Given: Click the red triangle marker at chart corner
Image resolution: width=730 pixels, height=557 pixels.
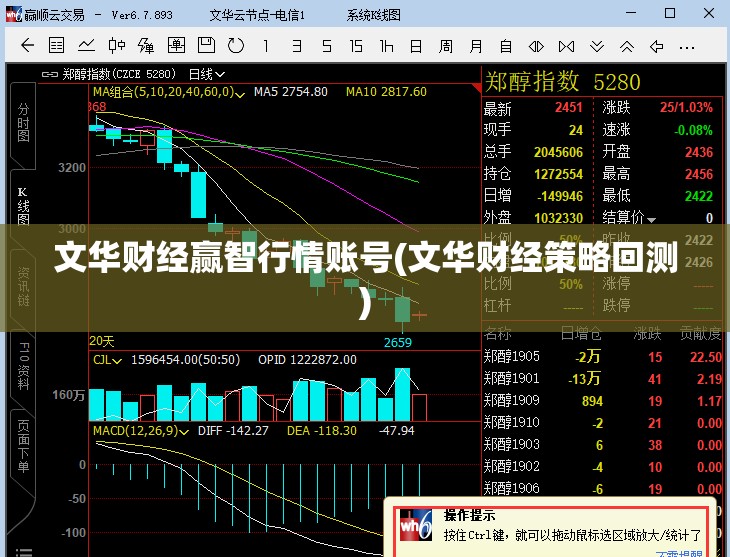Looking at the screenshot, I should (x=476, y=88).
